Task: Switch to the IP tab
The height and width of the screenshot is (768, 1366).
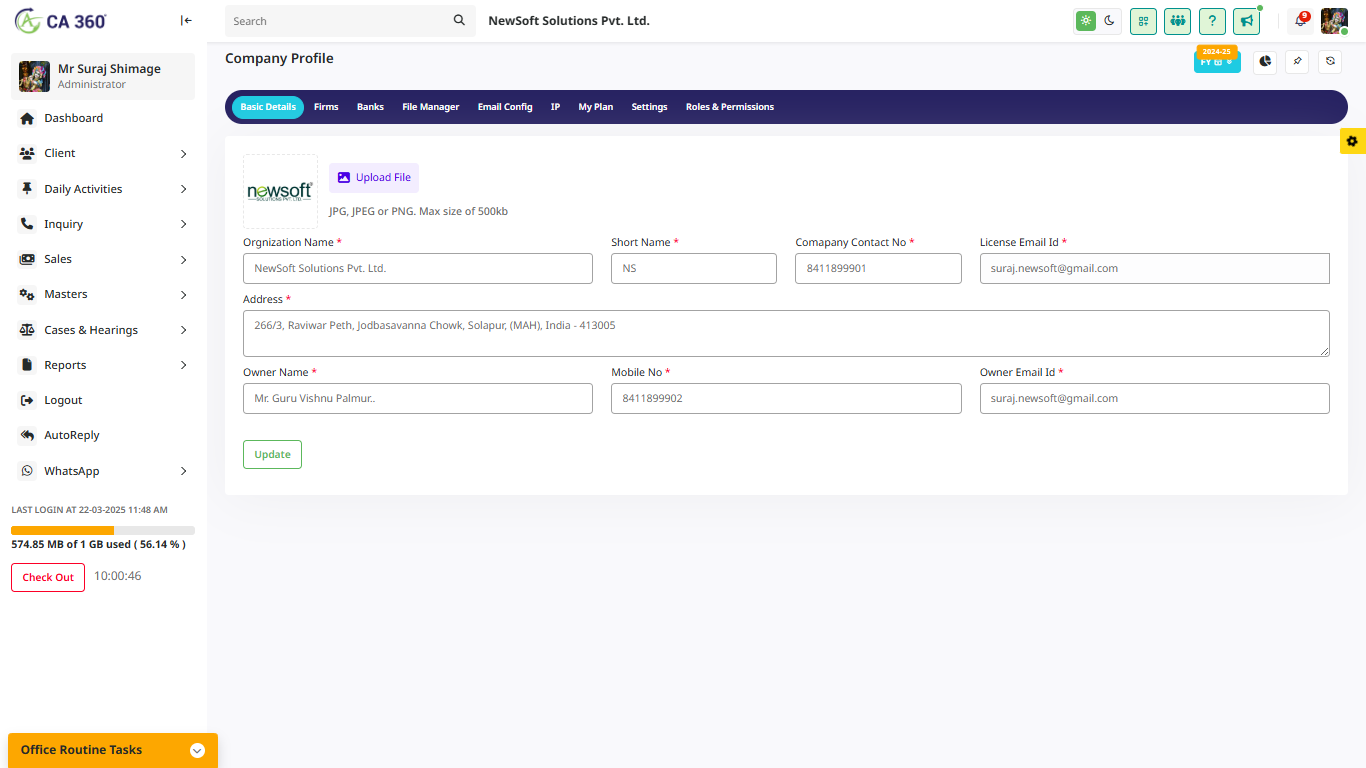Action: (x=555, y=107)
